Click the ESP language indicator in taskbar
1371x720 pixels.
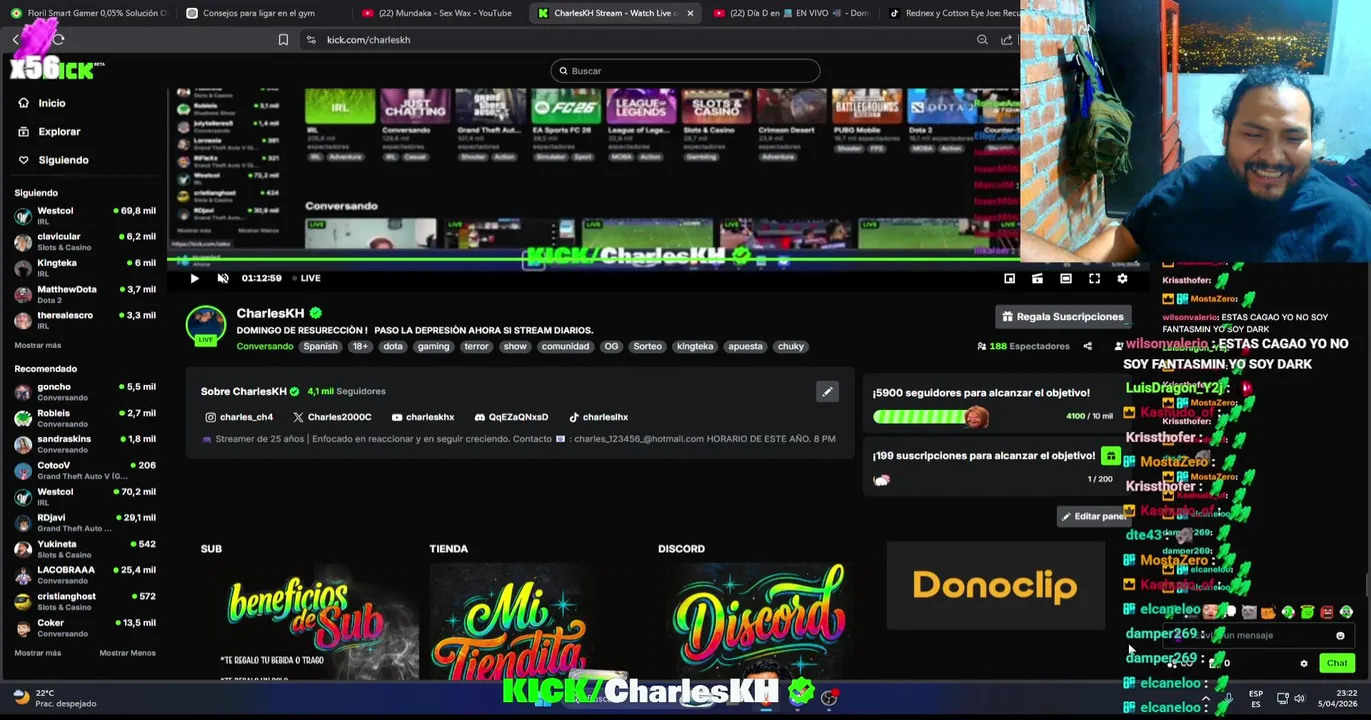coord(1255,698)
